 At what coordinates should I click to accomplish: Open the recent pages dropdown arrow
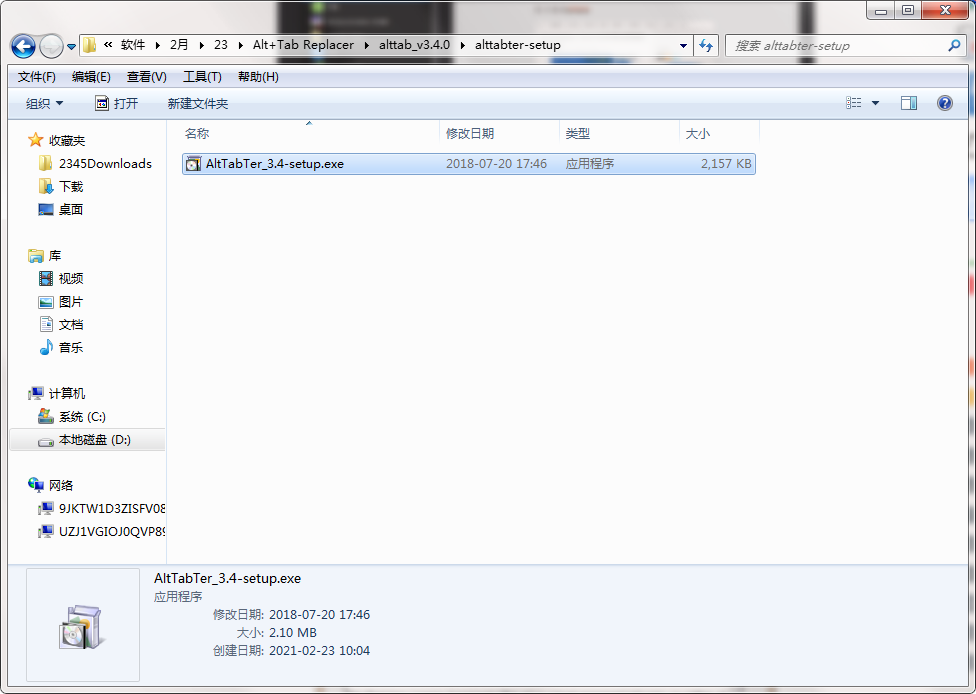point(71,47)
